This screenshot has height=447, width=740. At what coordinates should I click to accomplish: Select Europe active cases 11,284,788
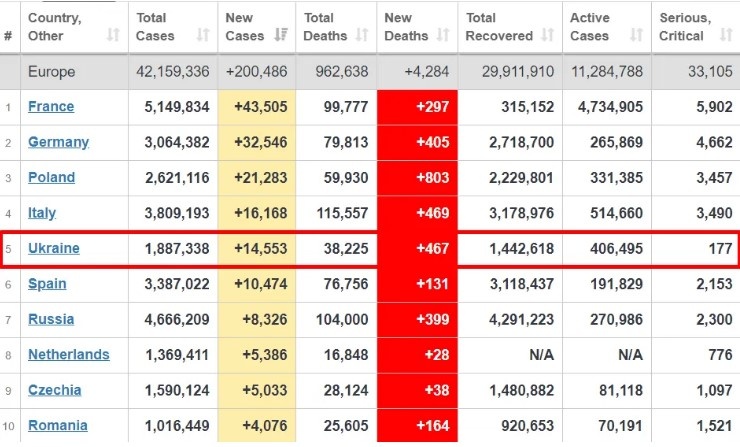coord(607,72)
